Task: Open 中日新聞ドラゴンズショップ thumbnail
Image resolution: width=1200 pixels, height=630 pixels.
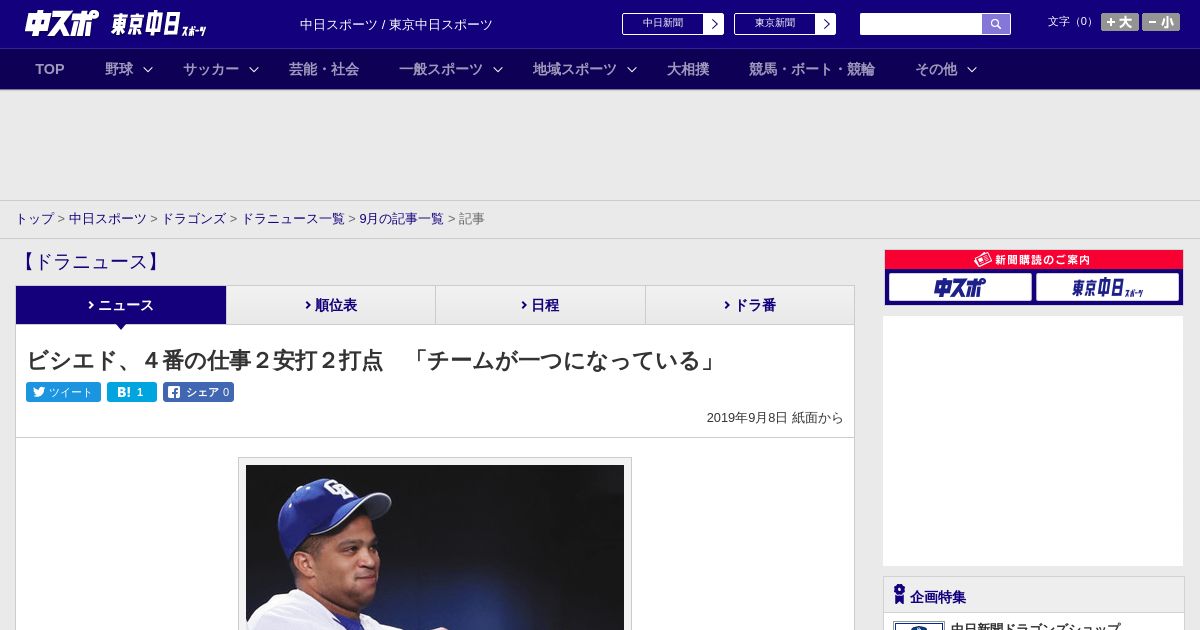Action: (x=919, y=626)
